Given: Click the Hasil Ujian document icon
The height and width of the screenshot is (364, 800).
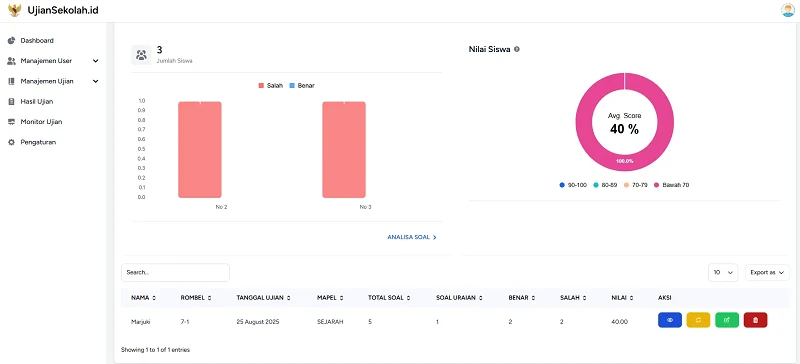Looking at the screenshot, I should point(11,102).
